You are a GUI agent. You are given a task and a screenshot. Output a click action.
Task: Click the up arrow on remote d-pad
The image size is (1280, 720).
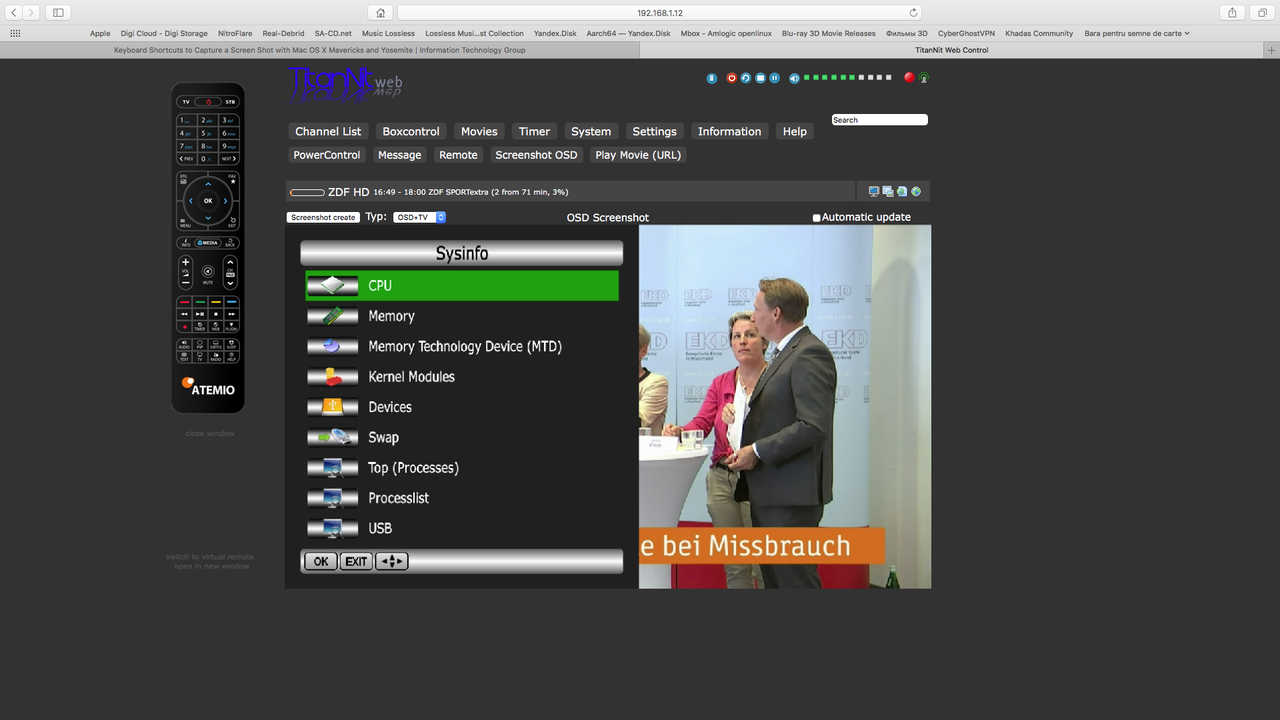(208, 183)
